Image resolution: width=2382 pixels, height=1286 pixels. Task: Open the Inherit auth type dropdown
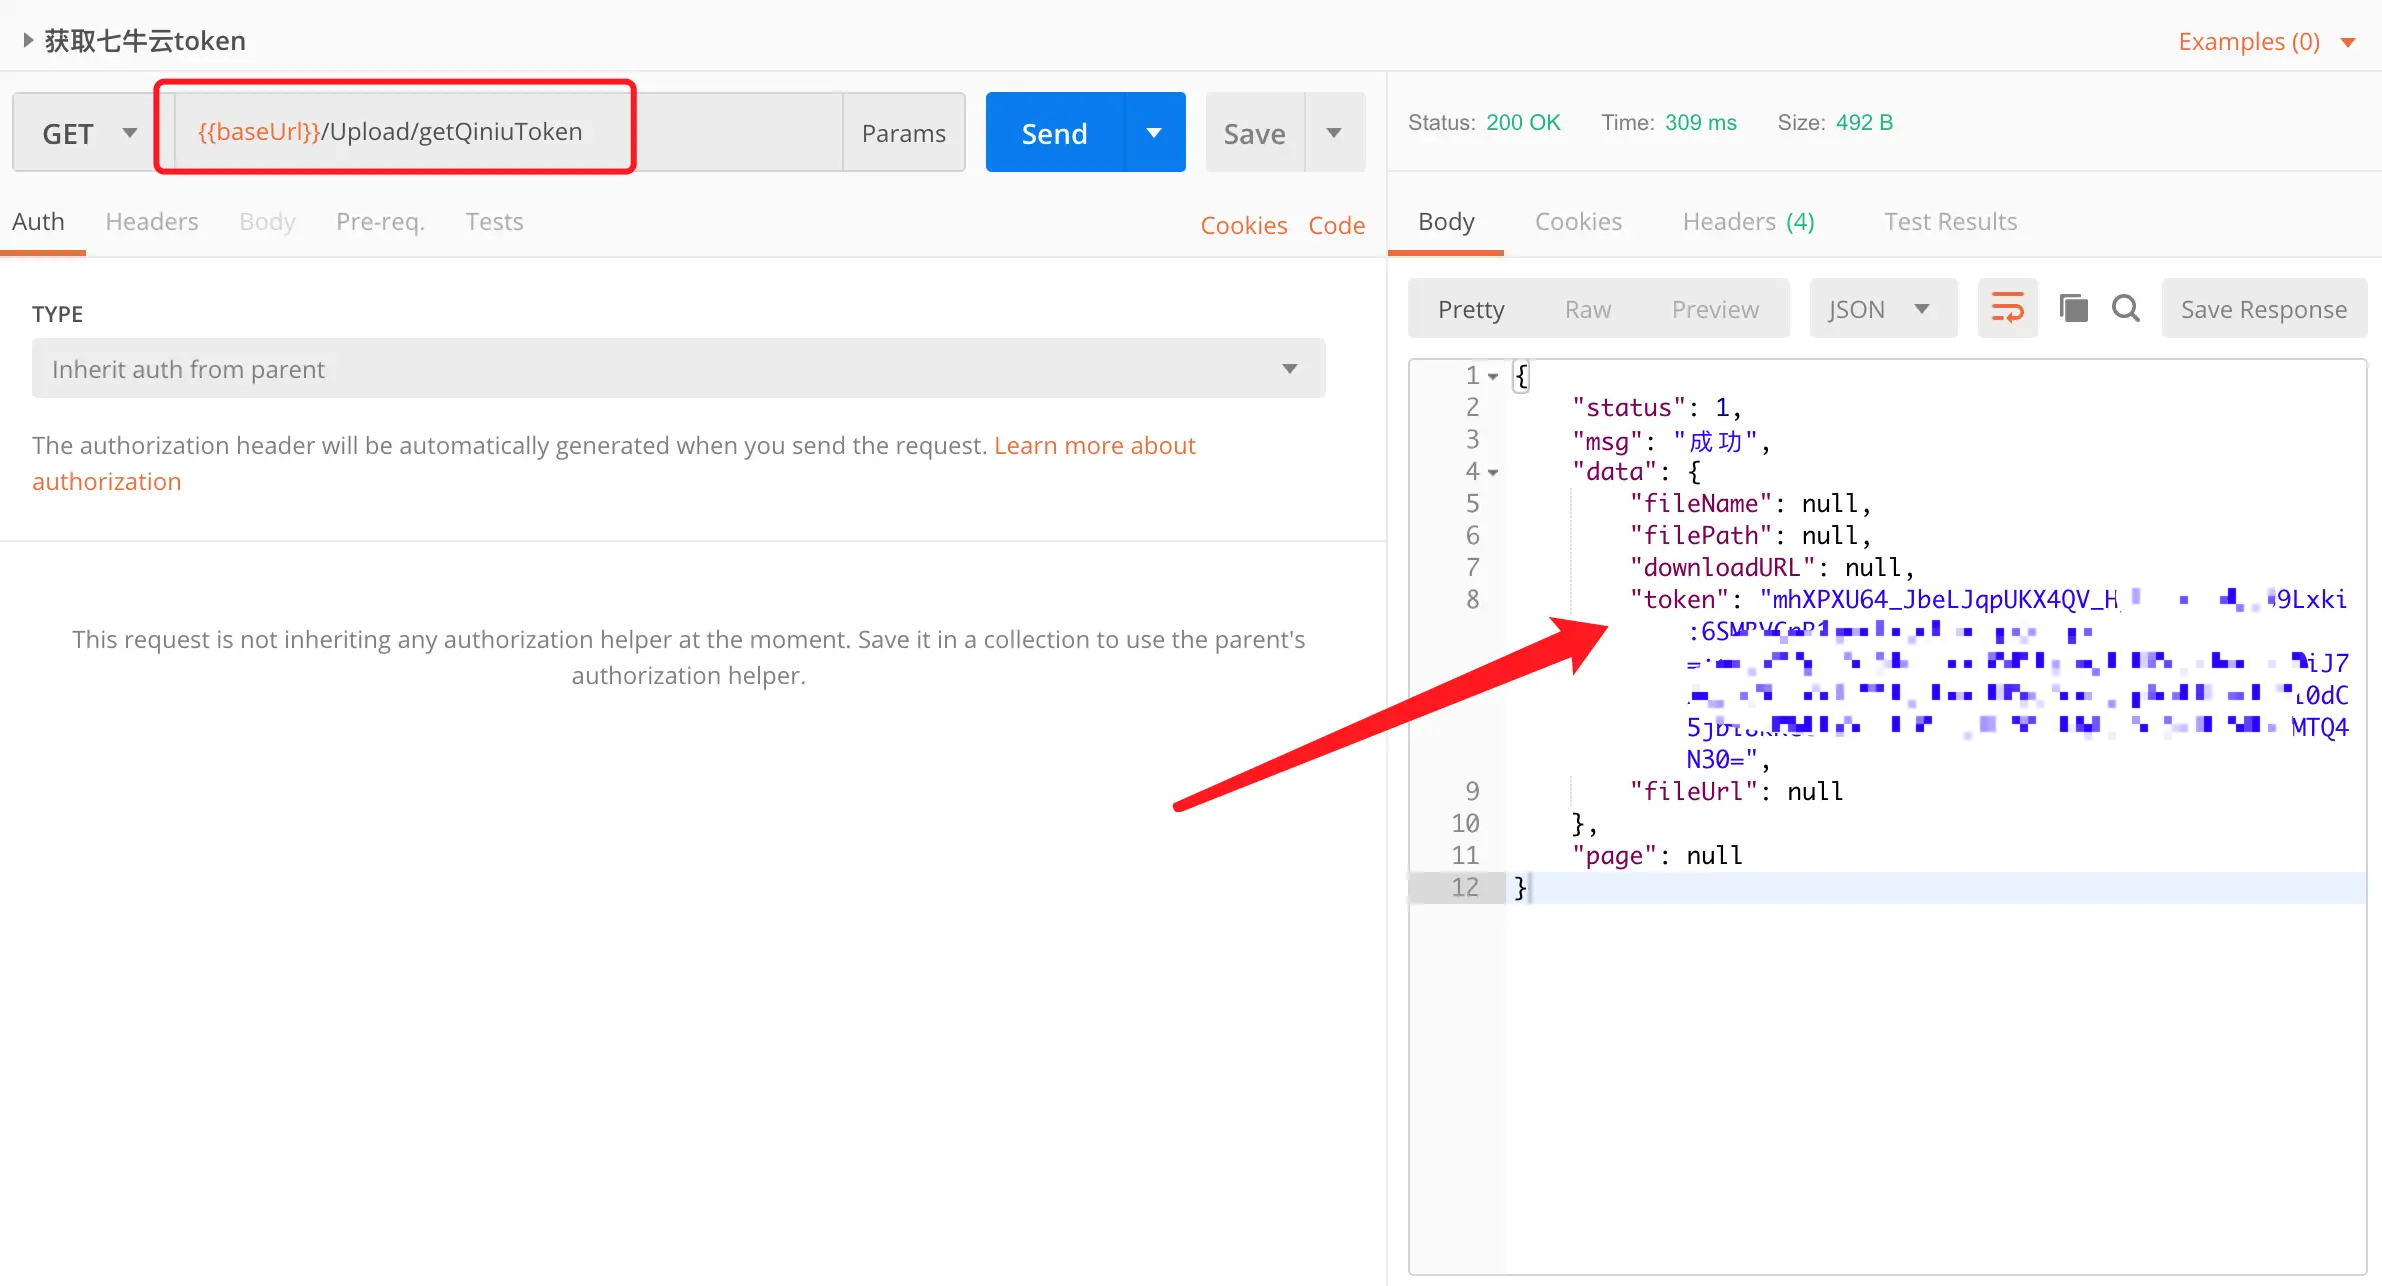click(678, 369)
